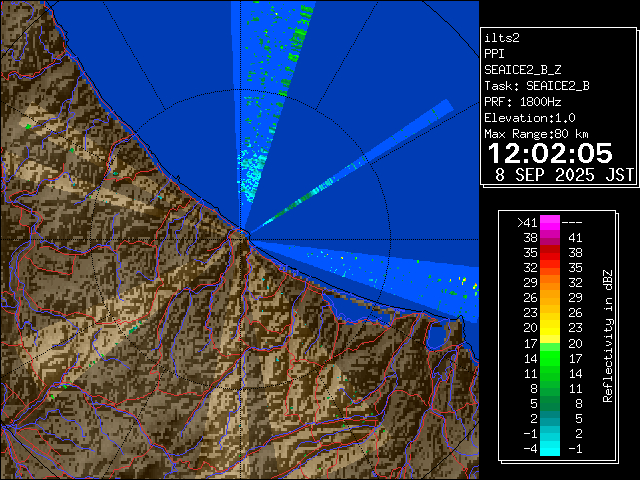This screenshot has height=480, width=640.
Task: Click the 12:02:05 timestamp display
Action: (x=550, y=153)
